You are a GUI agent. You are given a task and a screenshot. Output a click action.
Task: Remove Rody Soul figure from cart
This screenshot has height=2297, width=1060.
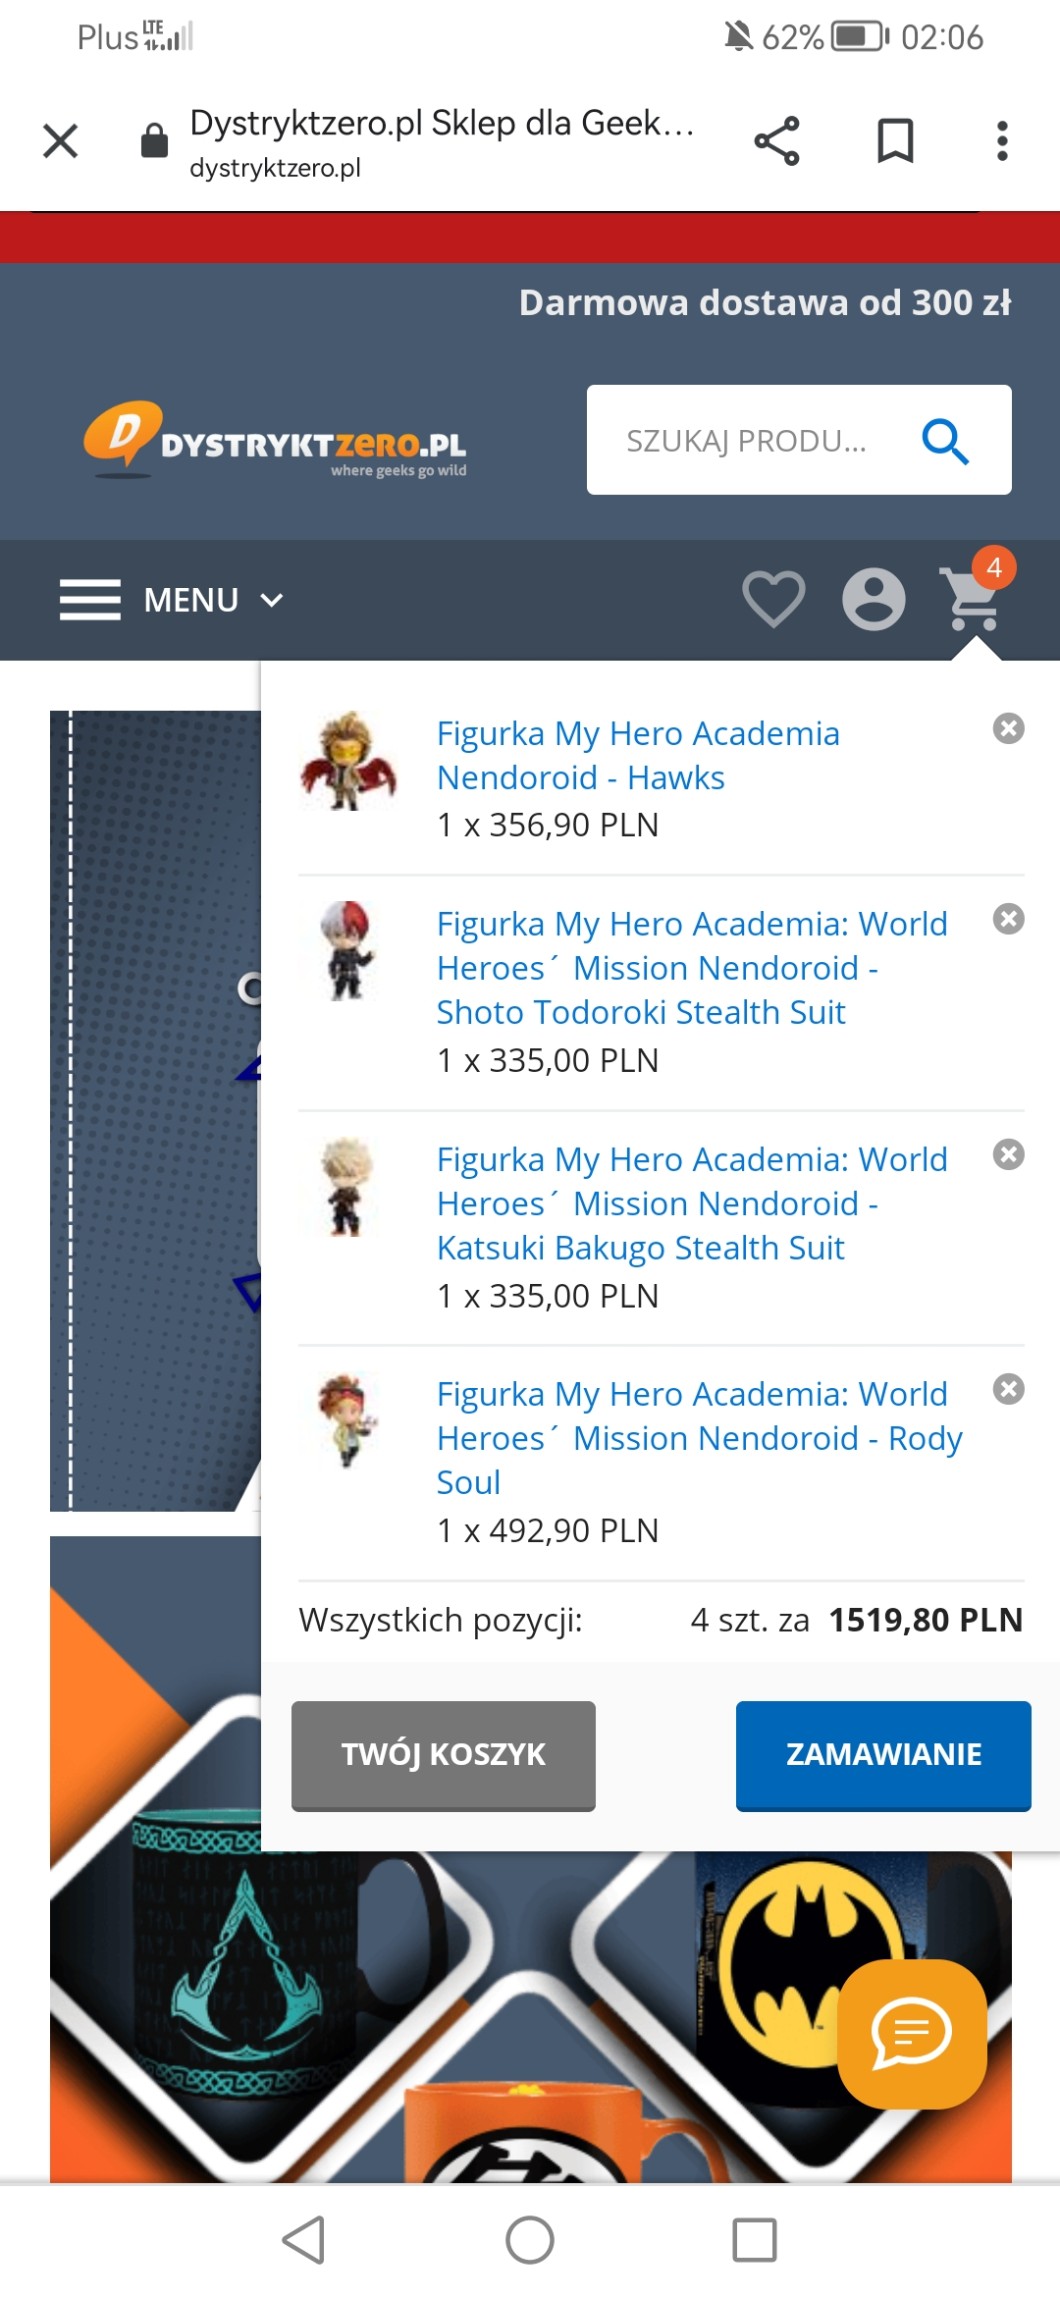(1008, 1389)
